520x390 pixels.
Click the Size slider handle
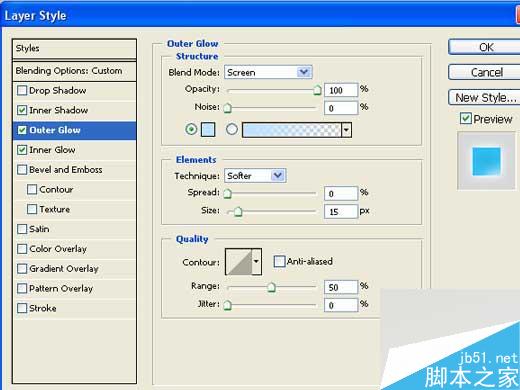coord(238,212)
